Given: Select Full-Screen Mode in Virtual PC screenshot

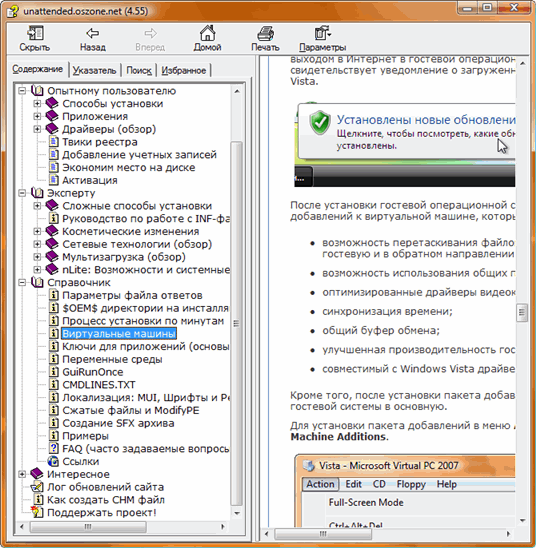Looking at the screenshot, I should tap(366, 502).
